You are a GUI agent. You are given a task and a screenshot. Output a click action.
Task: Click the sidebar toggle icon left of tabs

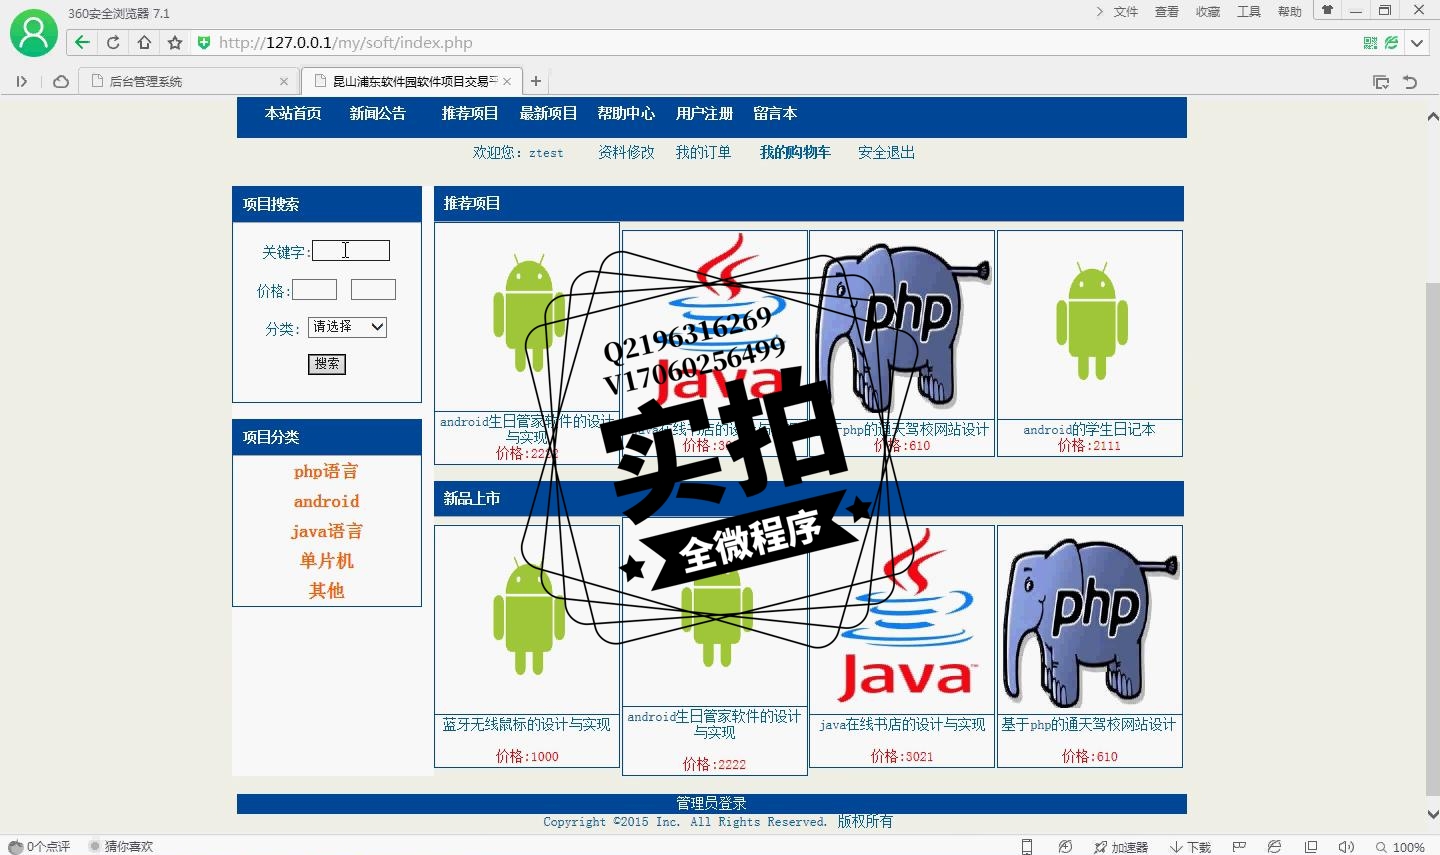(21, 81)
